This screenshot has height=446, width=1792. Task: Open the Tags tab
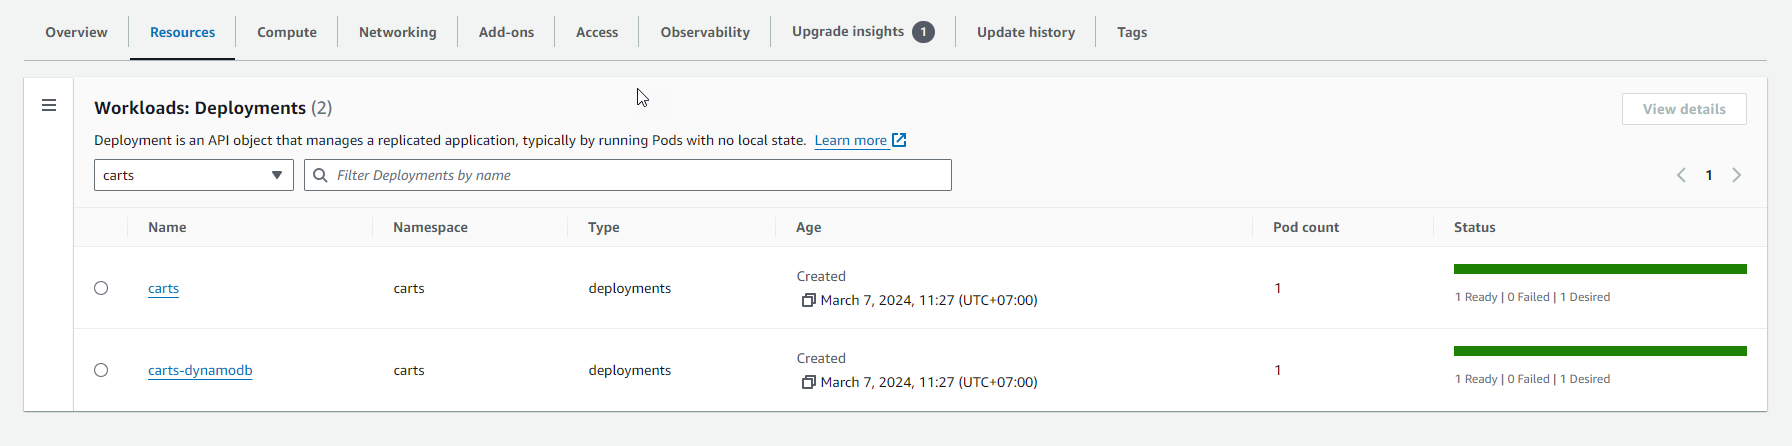click(1132, 32)
